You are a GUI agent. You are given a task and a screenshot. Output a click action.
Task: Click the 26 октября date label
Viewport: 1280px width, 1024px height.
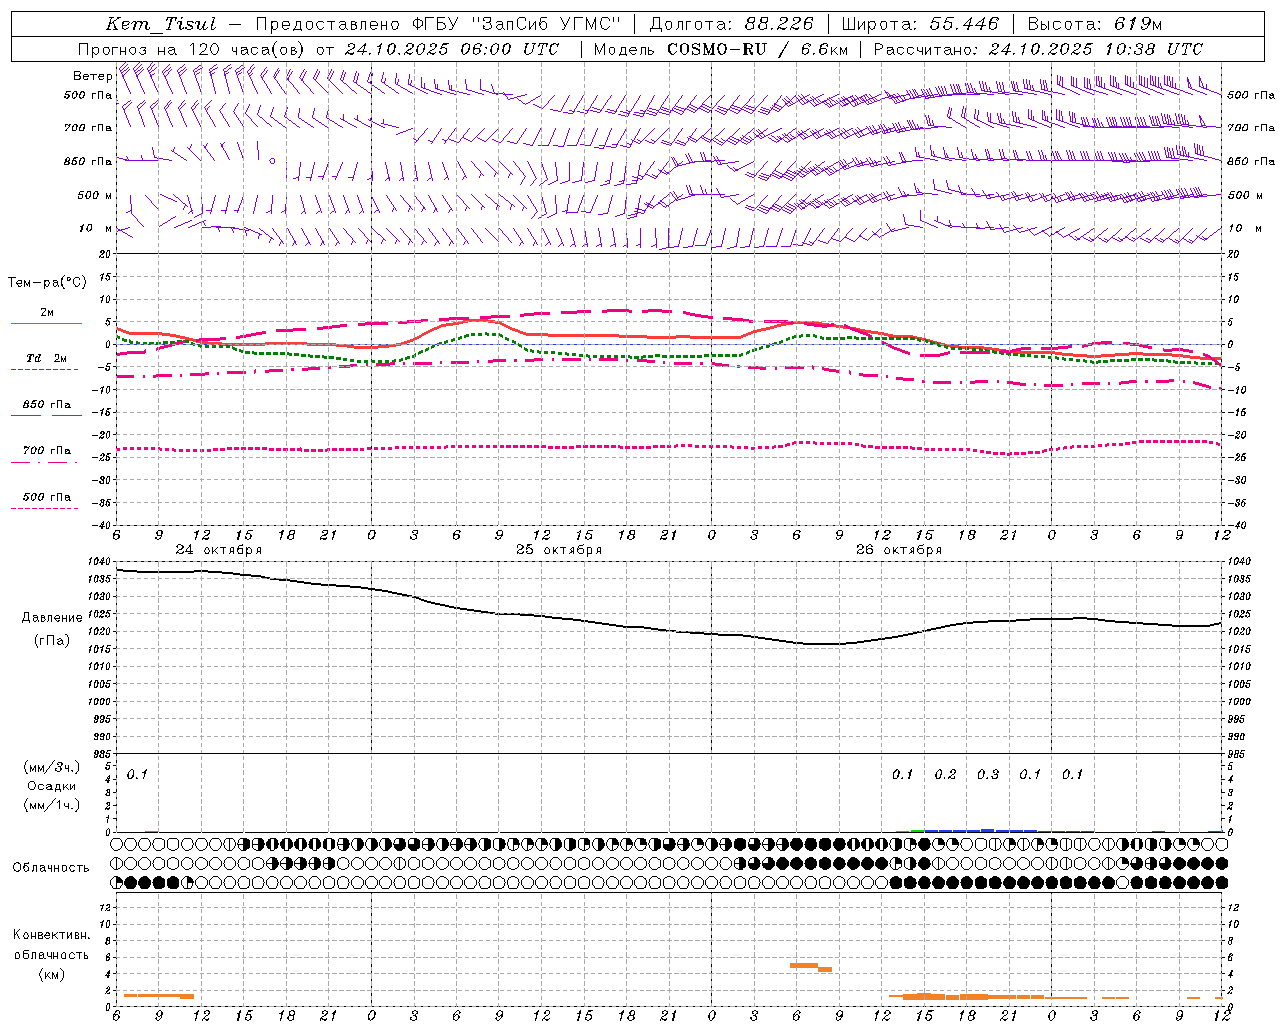(x=899, y=550)
